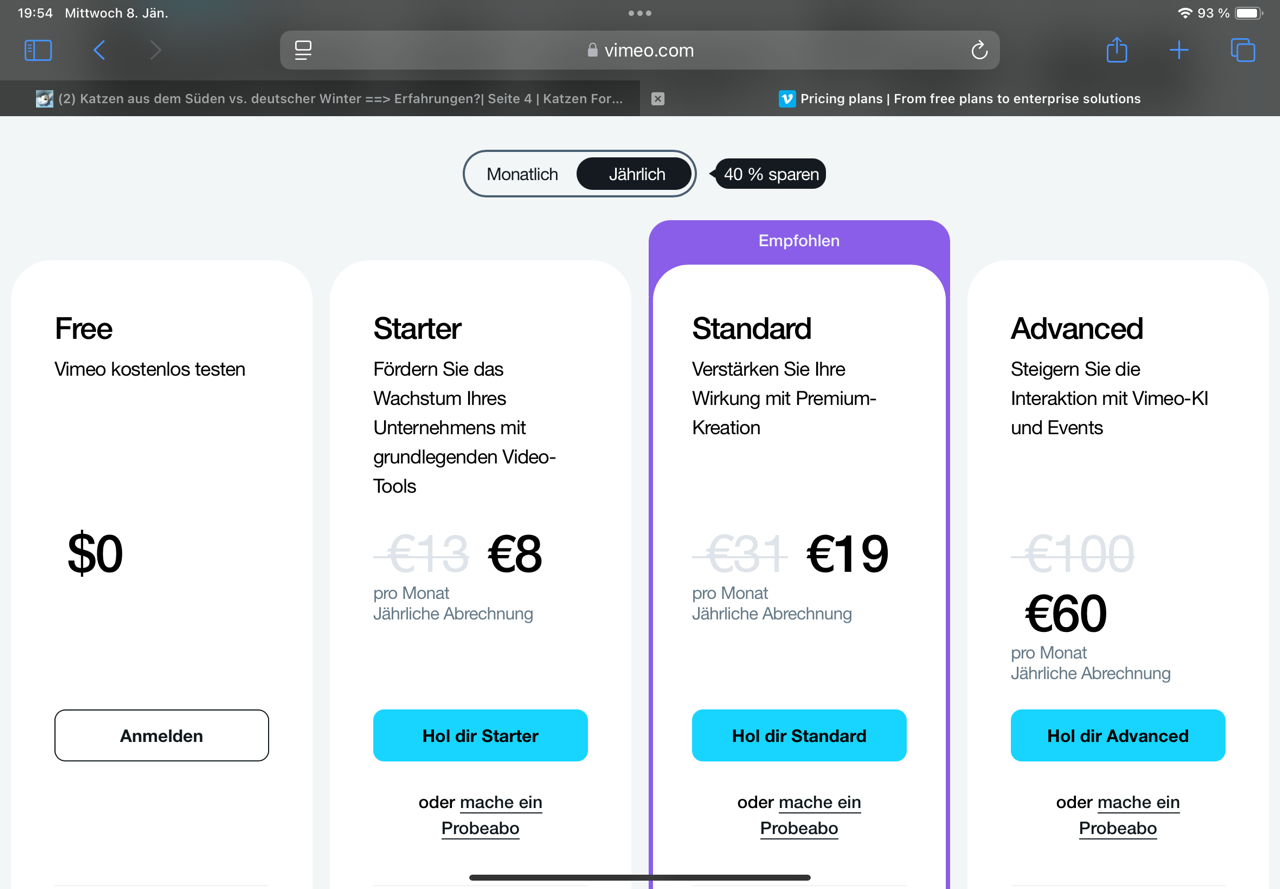The width and height of the screenshot is (1280, 889).
Task: Click Hol dir Starter button
Action: tap(480, 735)
